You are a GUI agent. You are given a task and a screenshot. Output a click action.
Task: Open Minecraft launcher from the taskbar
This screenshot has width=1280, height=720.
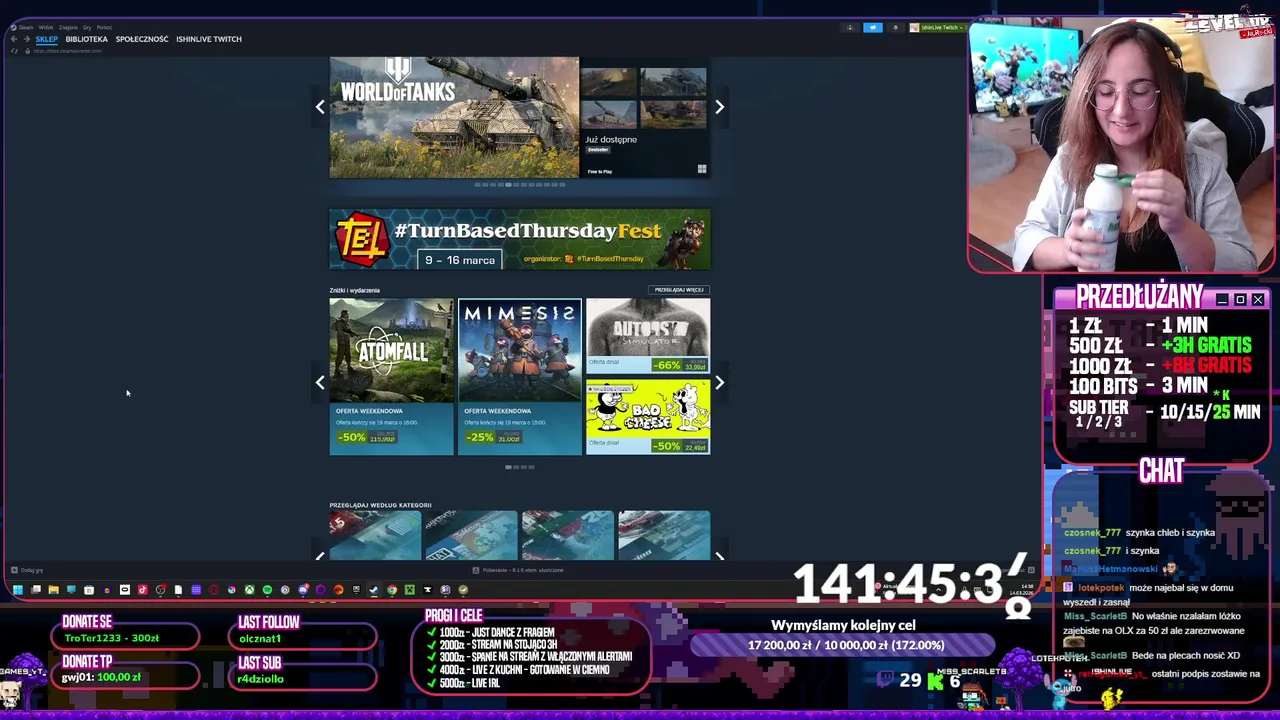410,590
